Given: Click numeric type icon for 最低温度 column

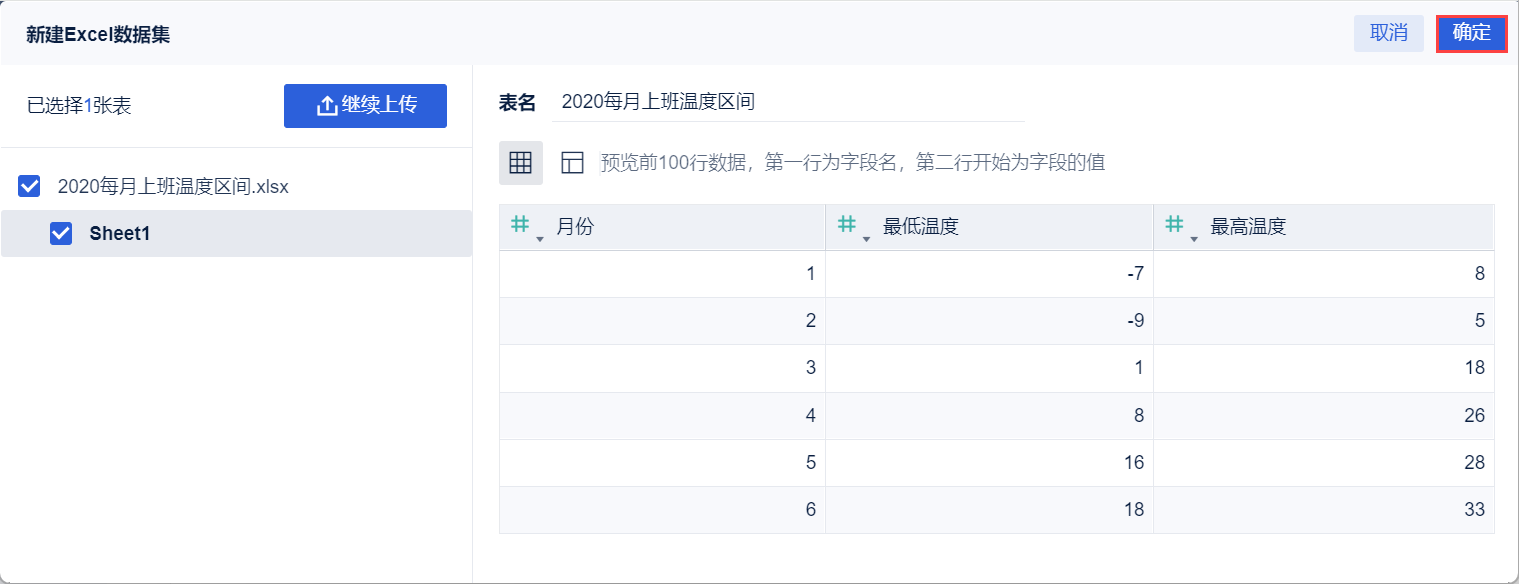Looking at the screenshot, I should (x=846, y=225).
